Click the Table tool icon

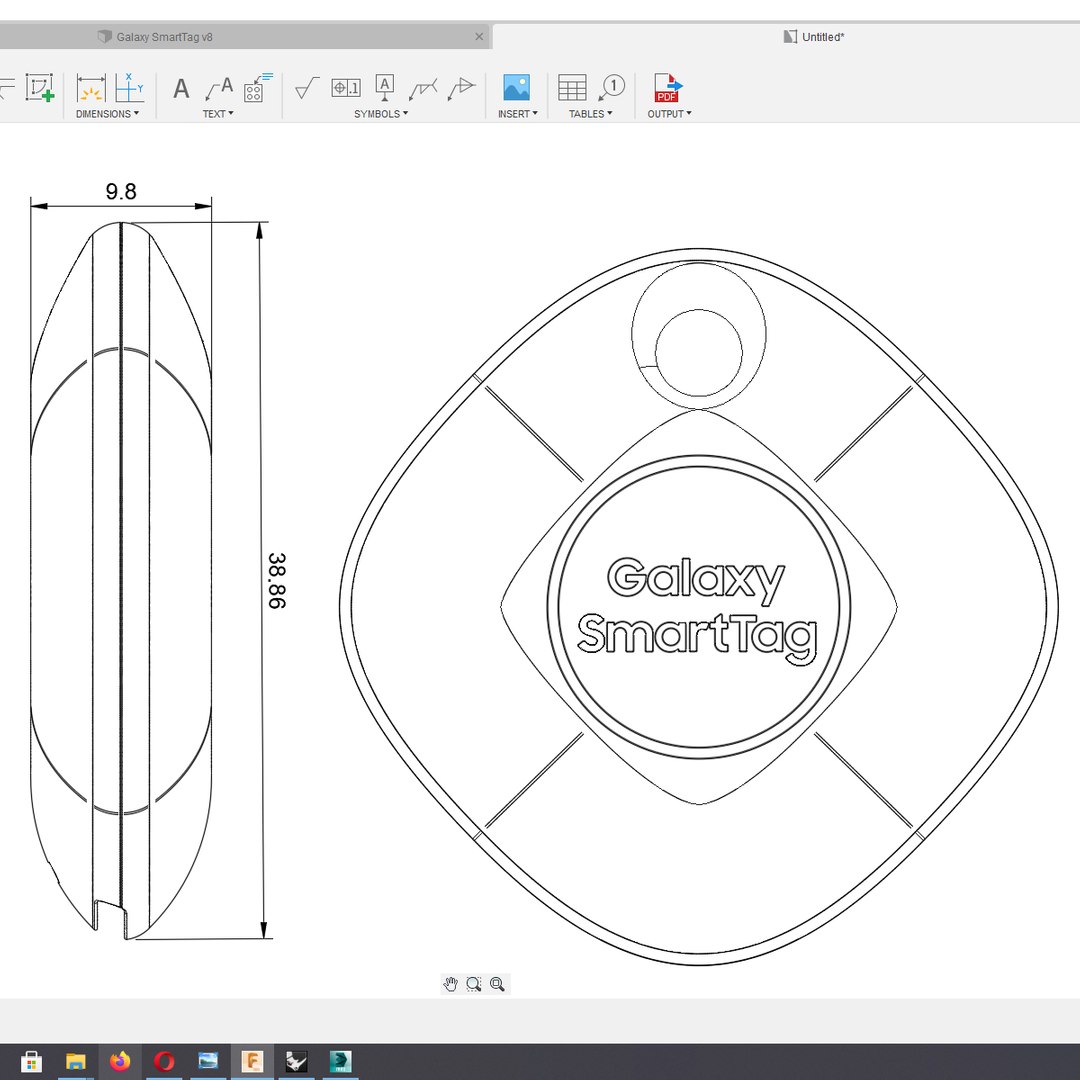(572, 88)
